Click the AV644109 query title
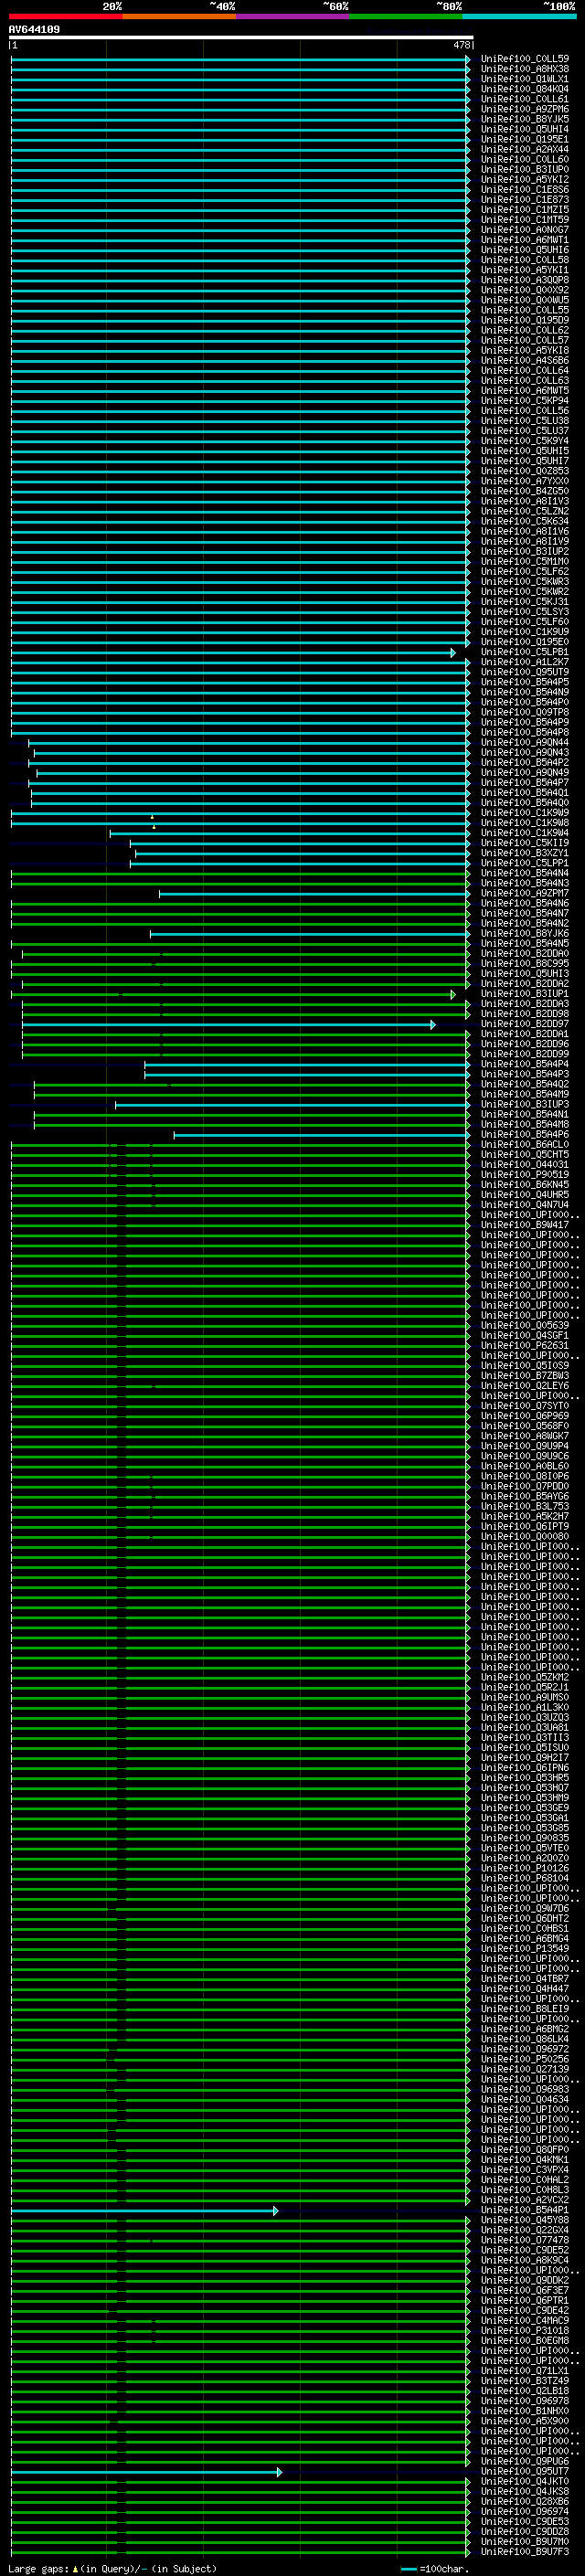The width and height of the screenshot is (585, 2576). pyautogui.click(x=34, y=29)
